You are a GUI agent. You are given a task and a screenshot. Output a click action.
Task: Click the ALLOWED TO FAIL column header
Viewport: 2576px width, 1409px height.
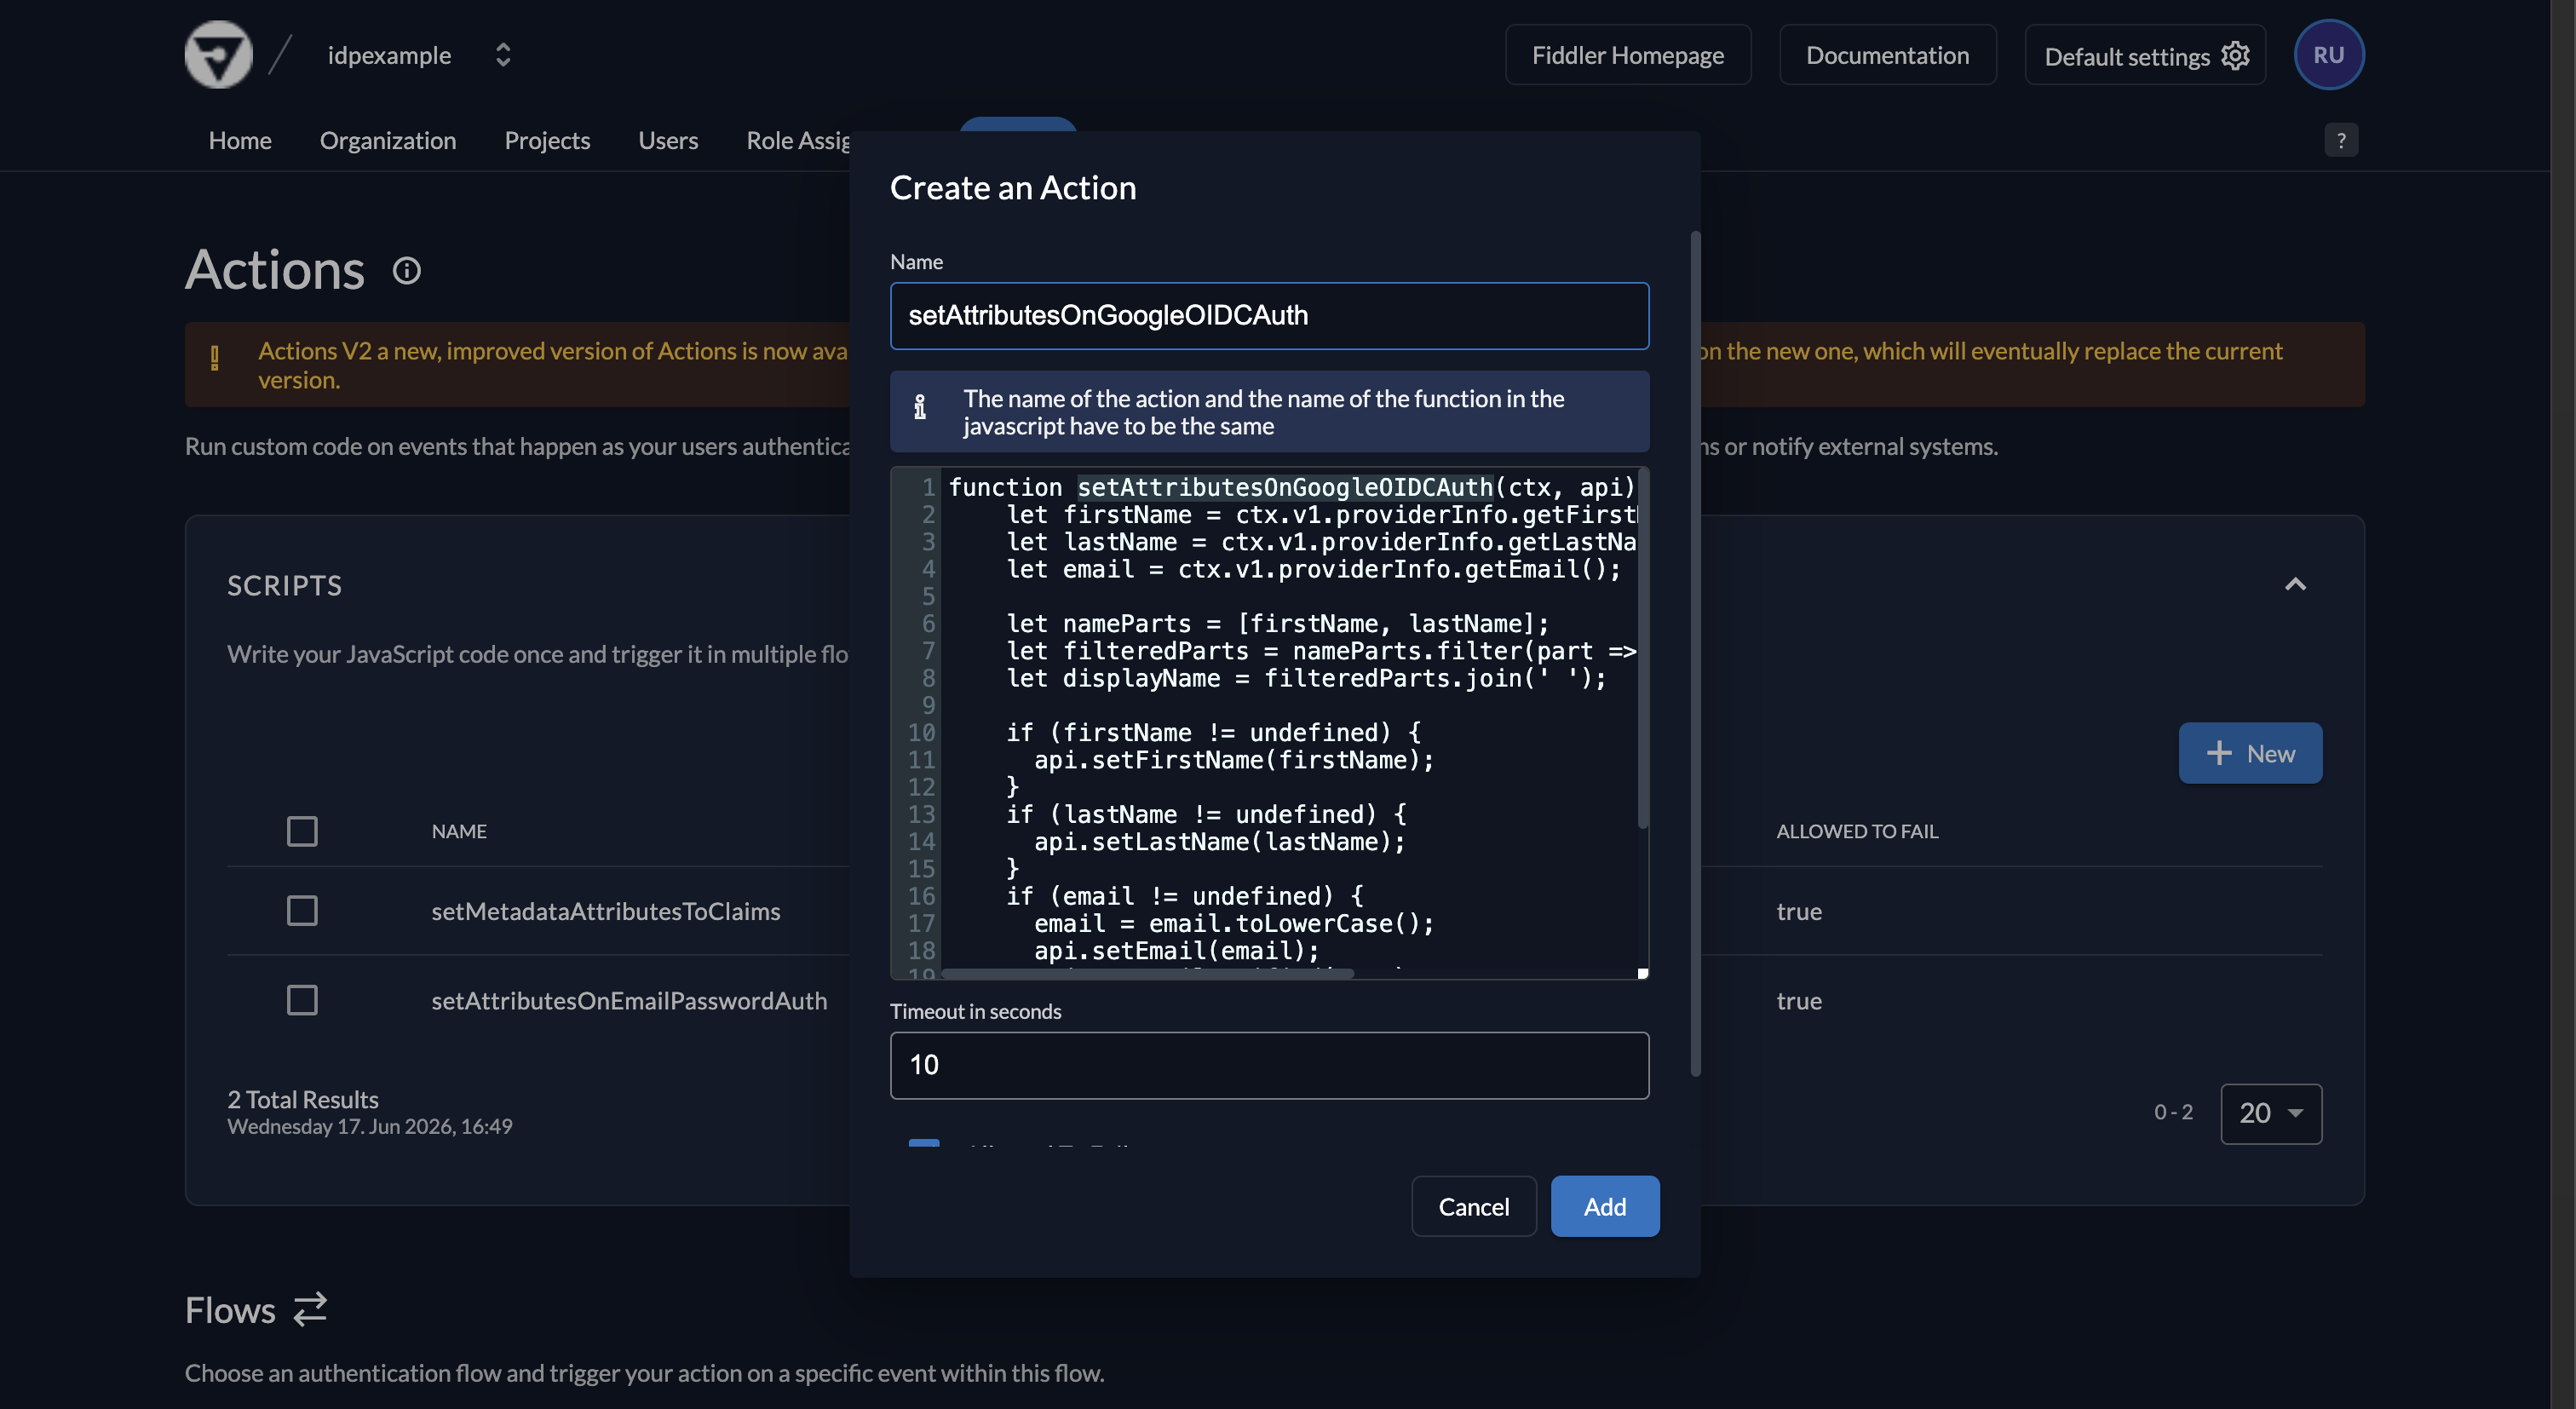[x=1856, y=831]
